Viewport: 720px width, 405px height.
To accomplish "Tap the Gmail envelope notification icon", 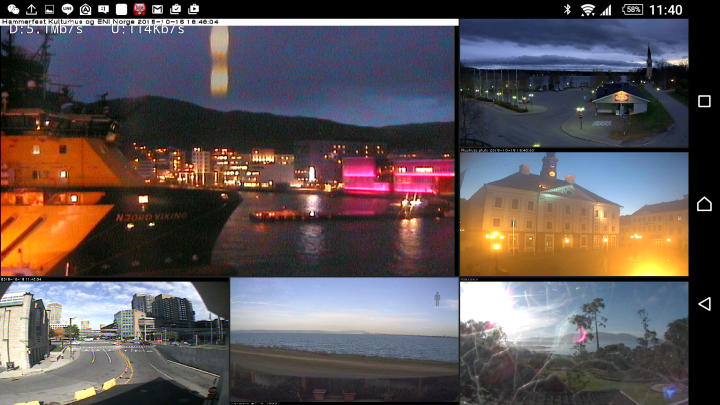I will point(157,9).
